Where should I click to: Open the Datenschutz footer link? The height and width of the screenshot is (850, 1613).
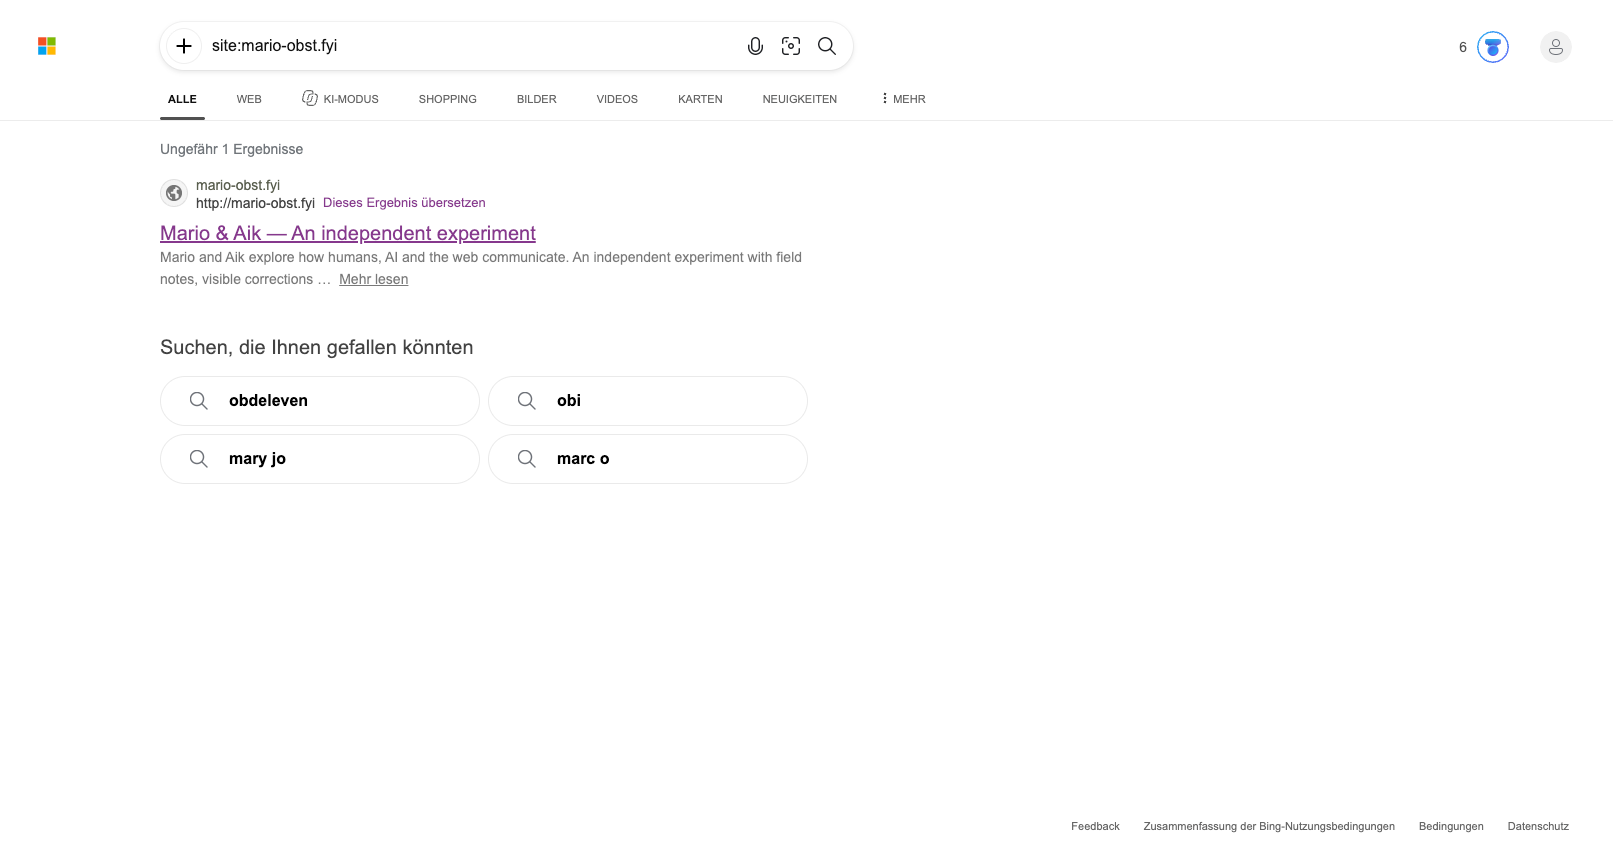[1538, 826]
